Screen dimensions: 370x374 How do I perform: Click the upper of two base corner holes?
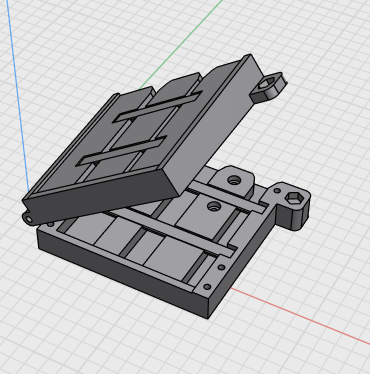221,267
